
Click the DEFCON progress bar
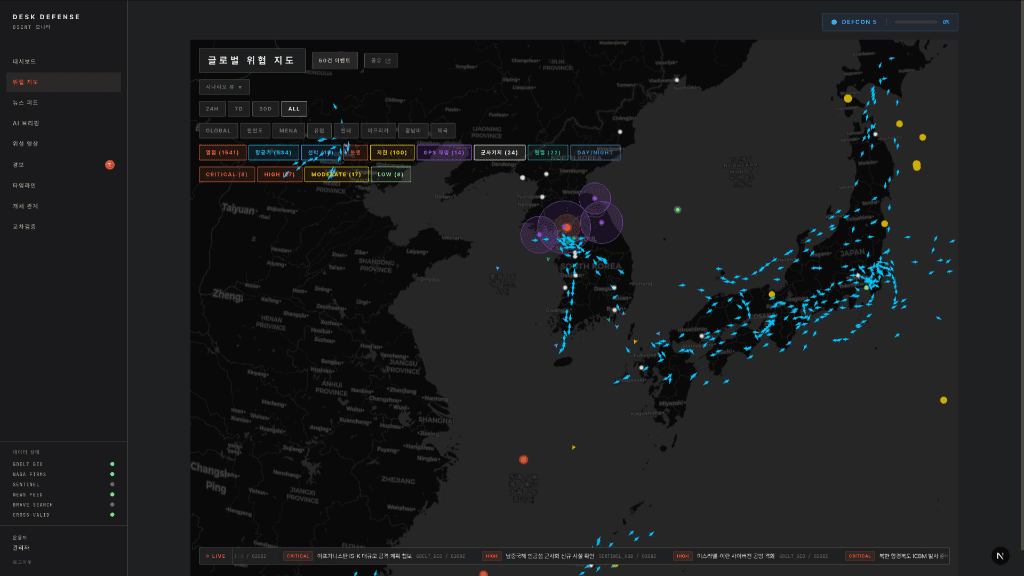pos(915,22)
